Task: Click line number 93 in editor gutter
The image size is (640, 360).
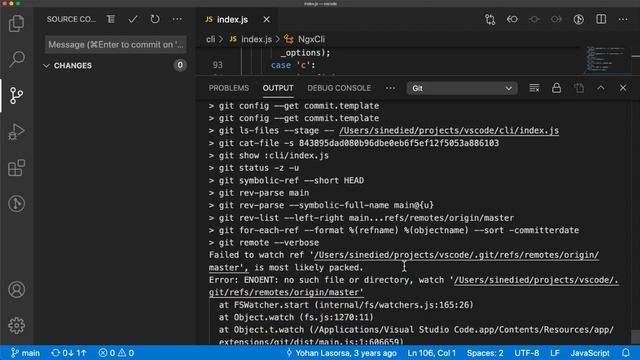Action: [x=218, y=65]
